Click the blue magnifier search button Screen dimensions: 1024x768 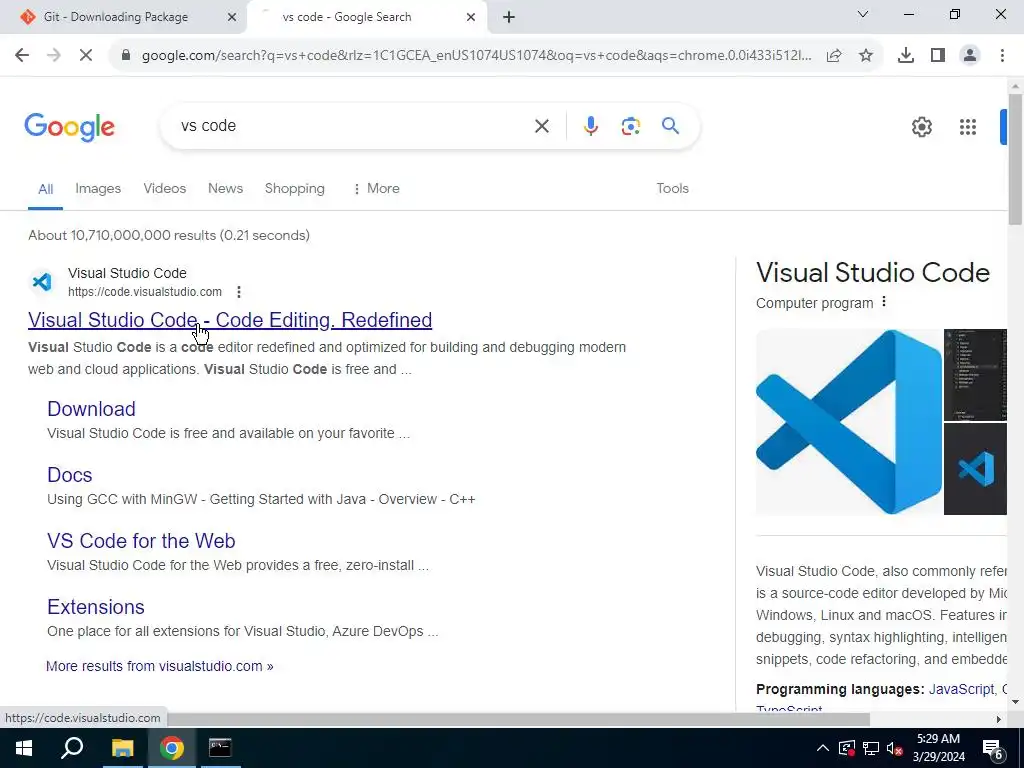tap(671, 126)
